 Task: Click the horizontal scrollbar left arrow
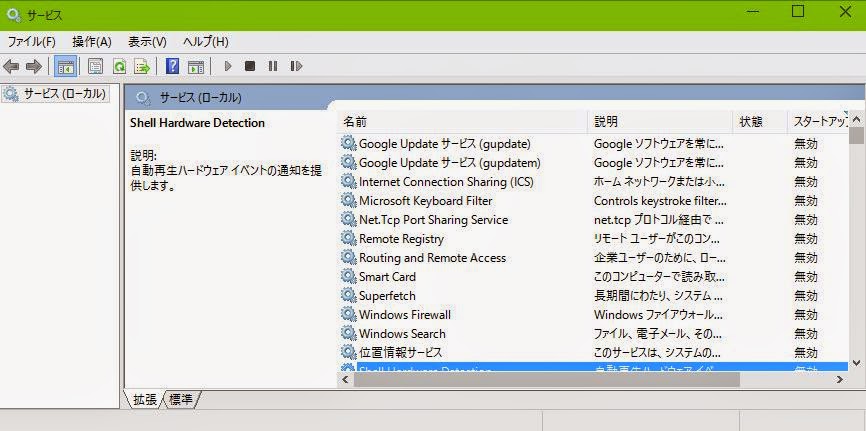tap(345, 380)
